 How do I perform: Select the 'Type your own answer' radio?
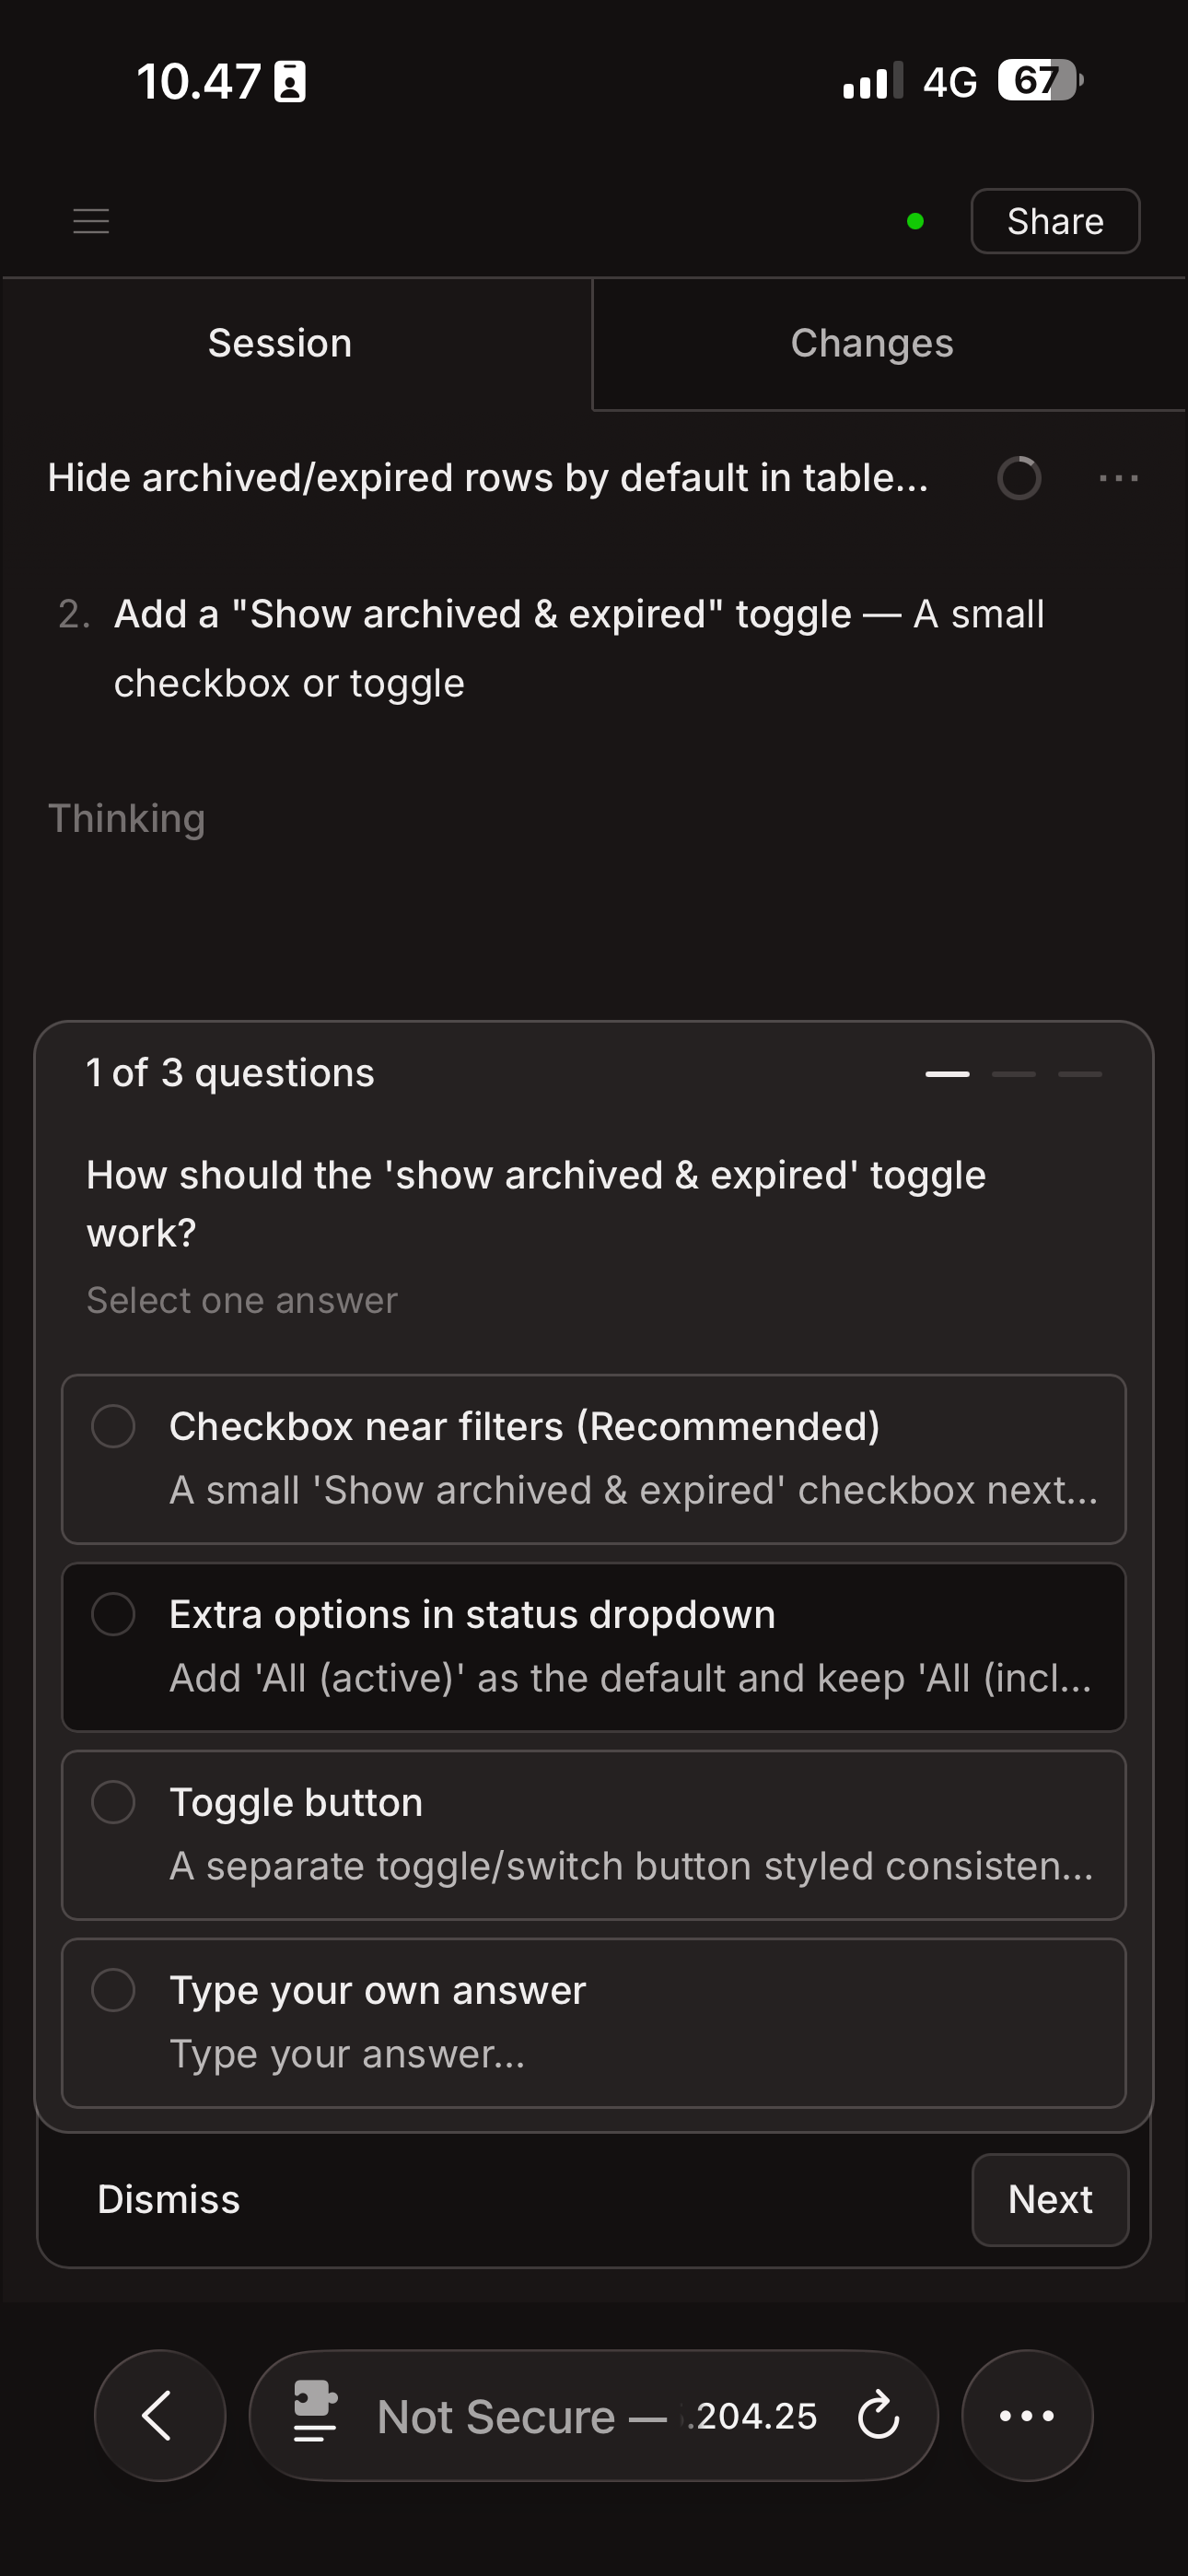click(x=113, y=1990)
